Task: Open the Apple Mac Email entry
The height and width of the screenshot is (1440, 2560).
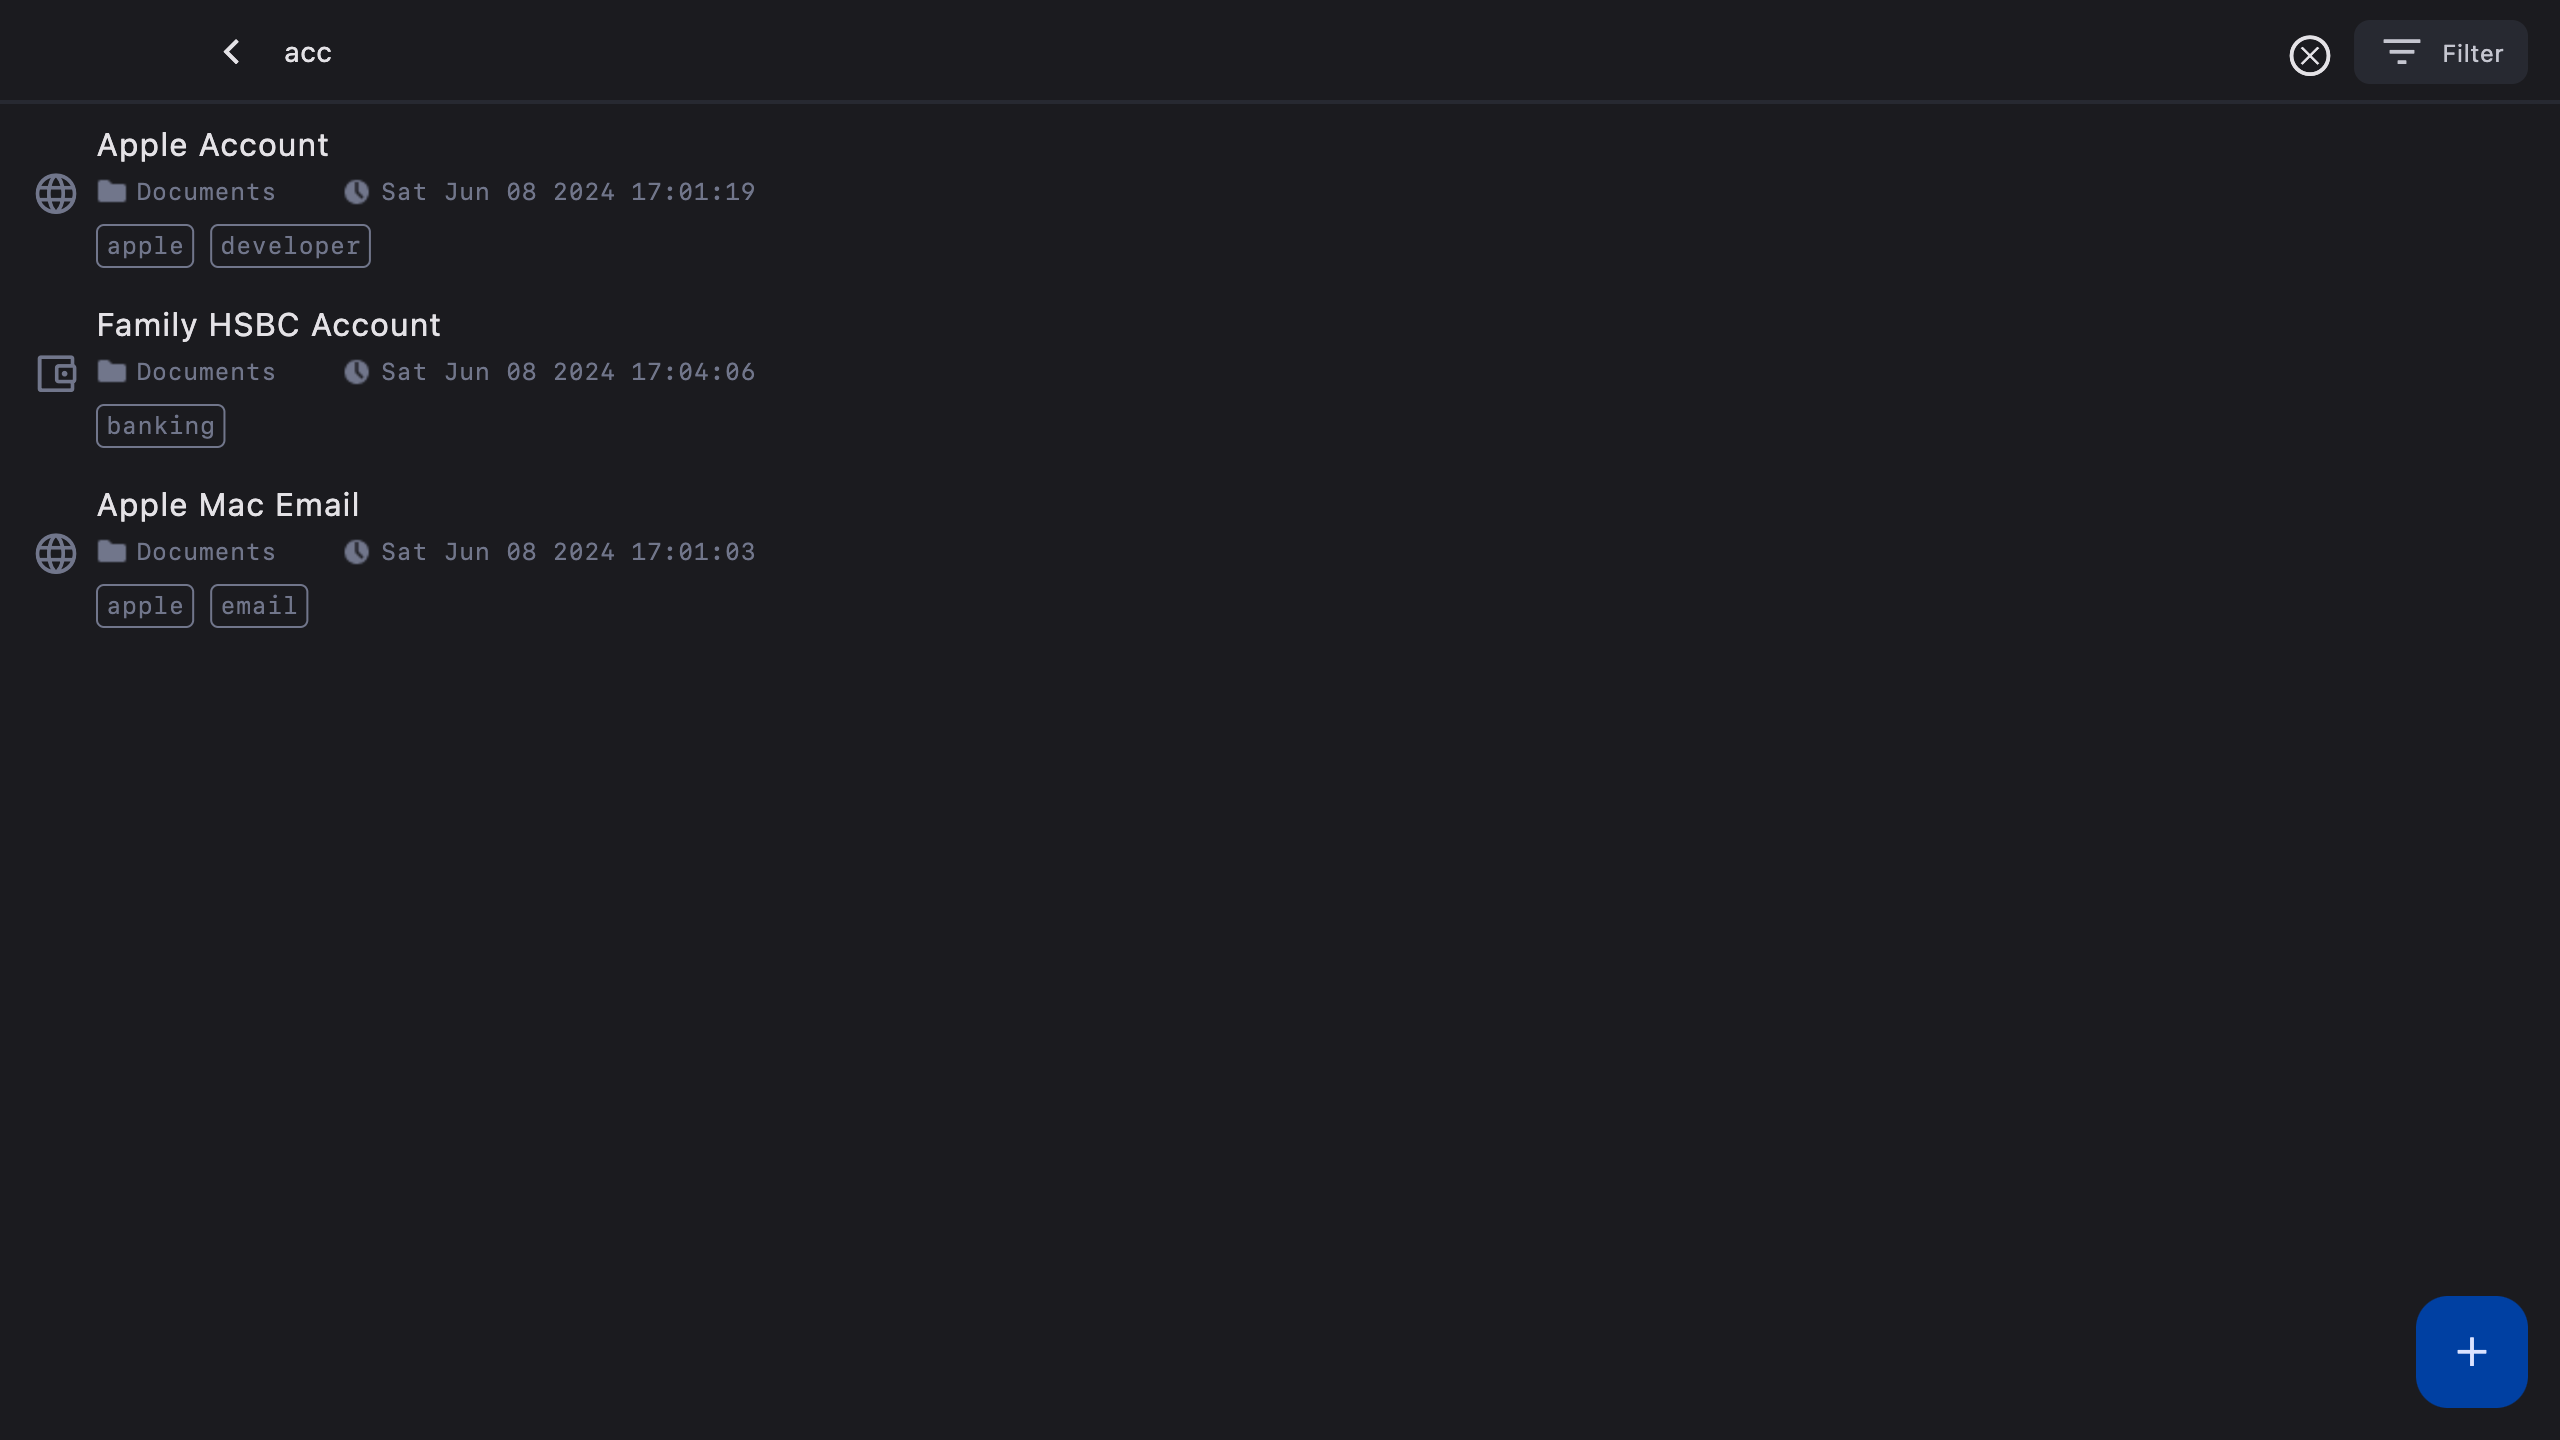Action: coord(228,506)
